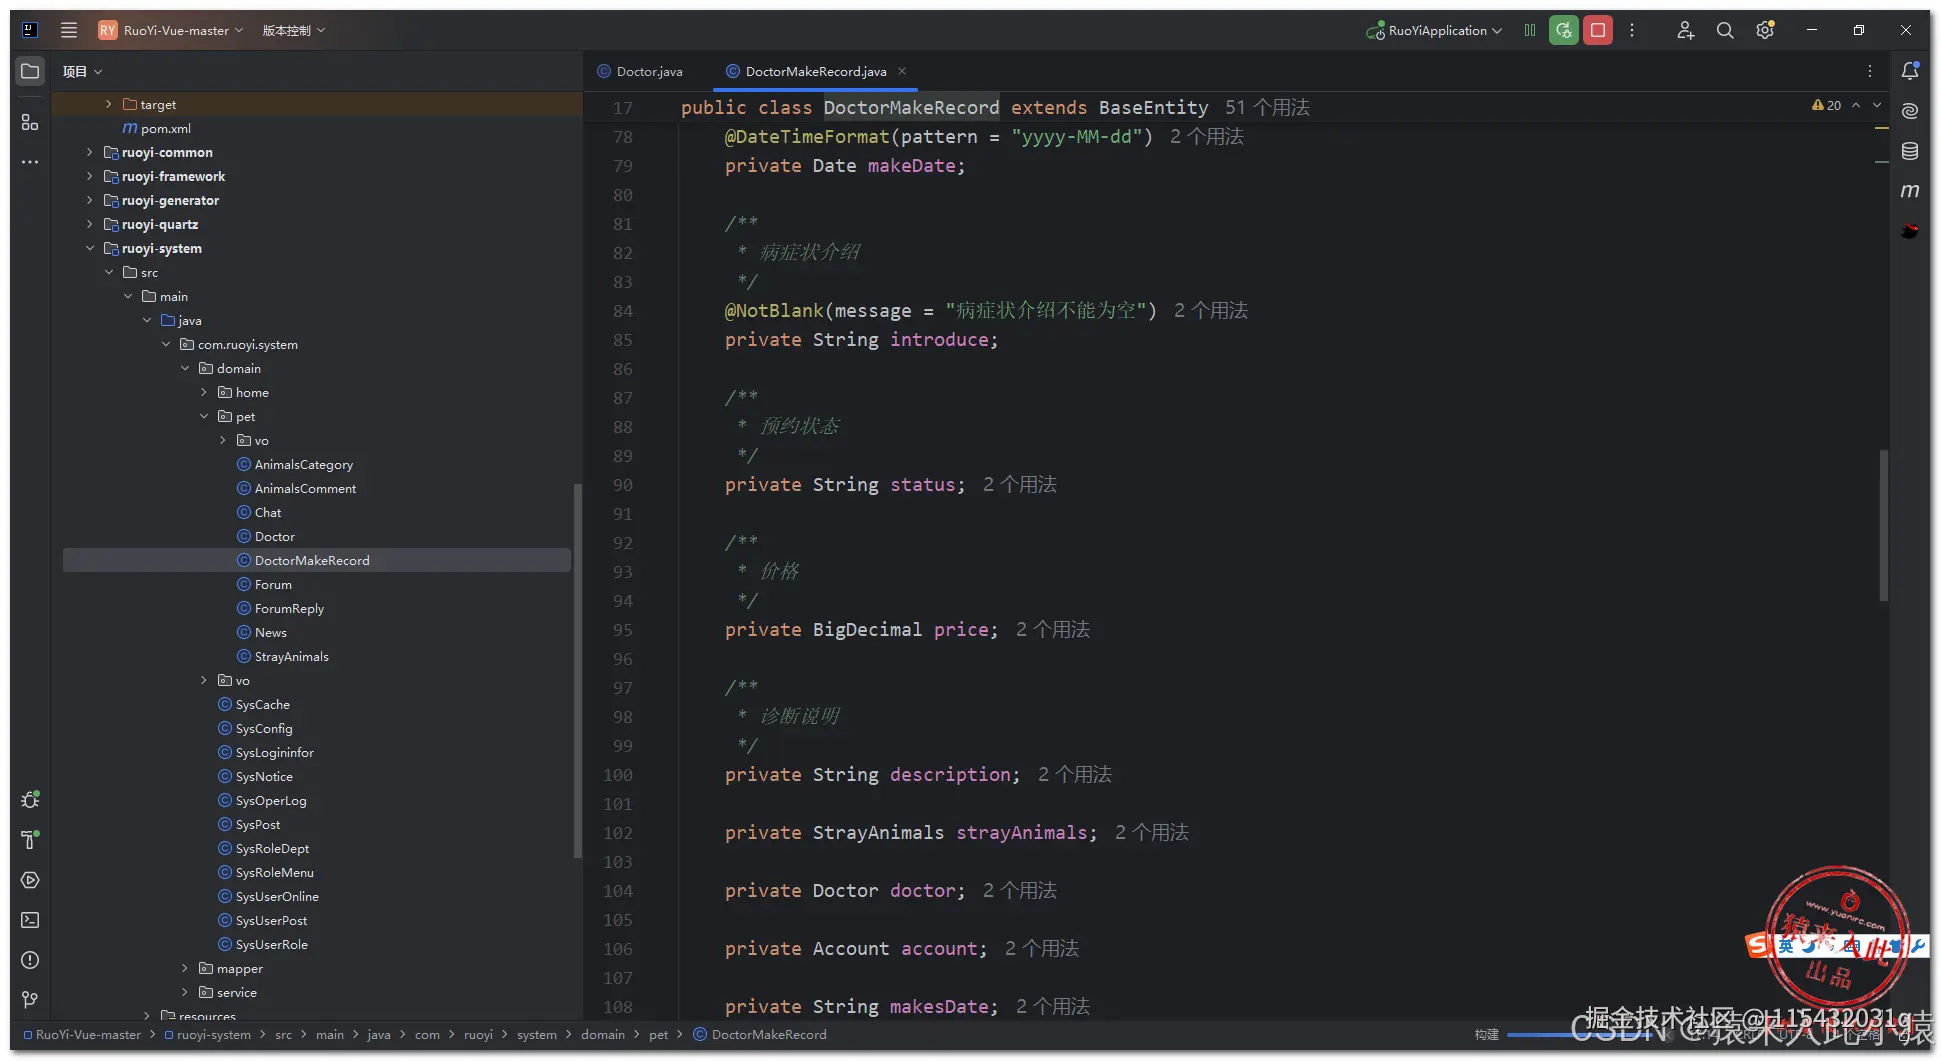Click the 51 usages hint on class declaration
Screen dimensions: 1941x1061
coord(1267,108)
